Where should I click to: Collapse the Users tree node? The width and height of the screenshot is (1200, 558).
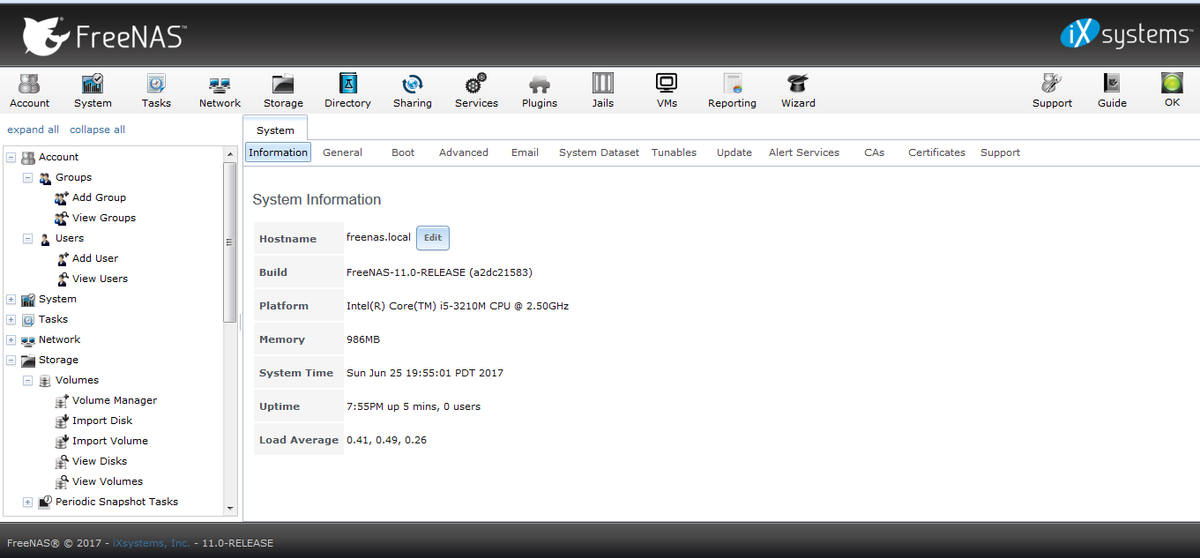[28, 238]
